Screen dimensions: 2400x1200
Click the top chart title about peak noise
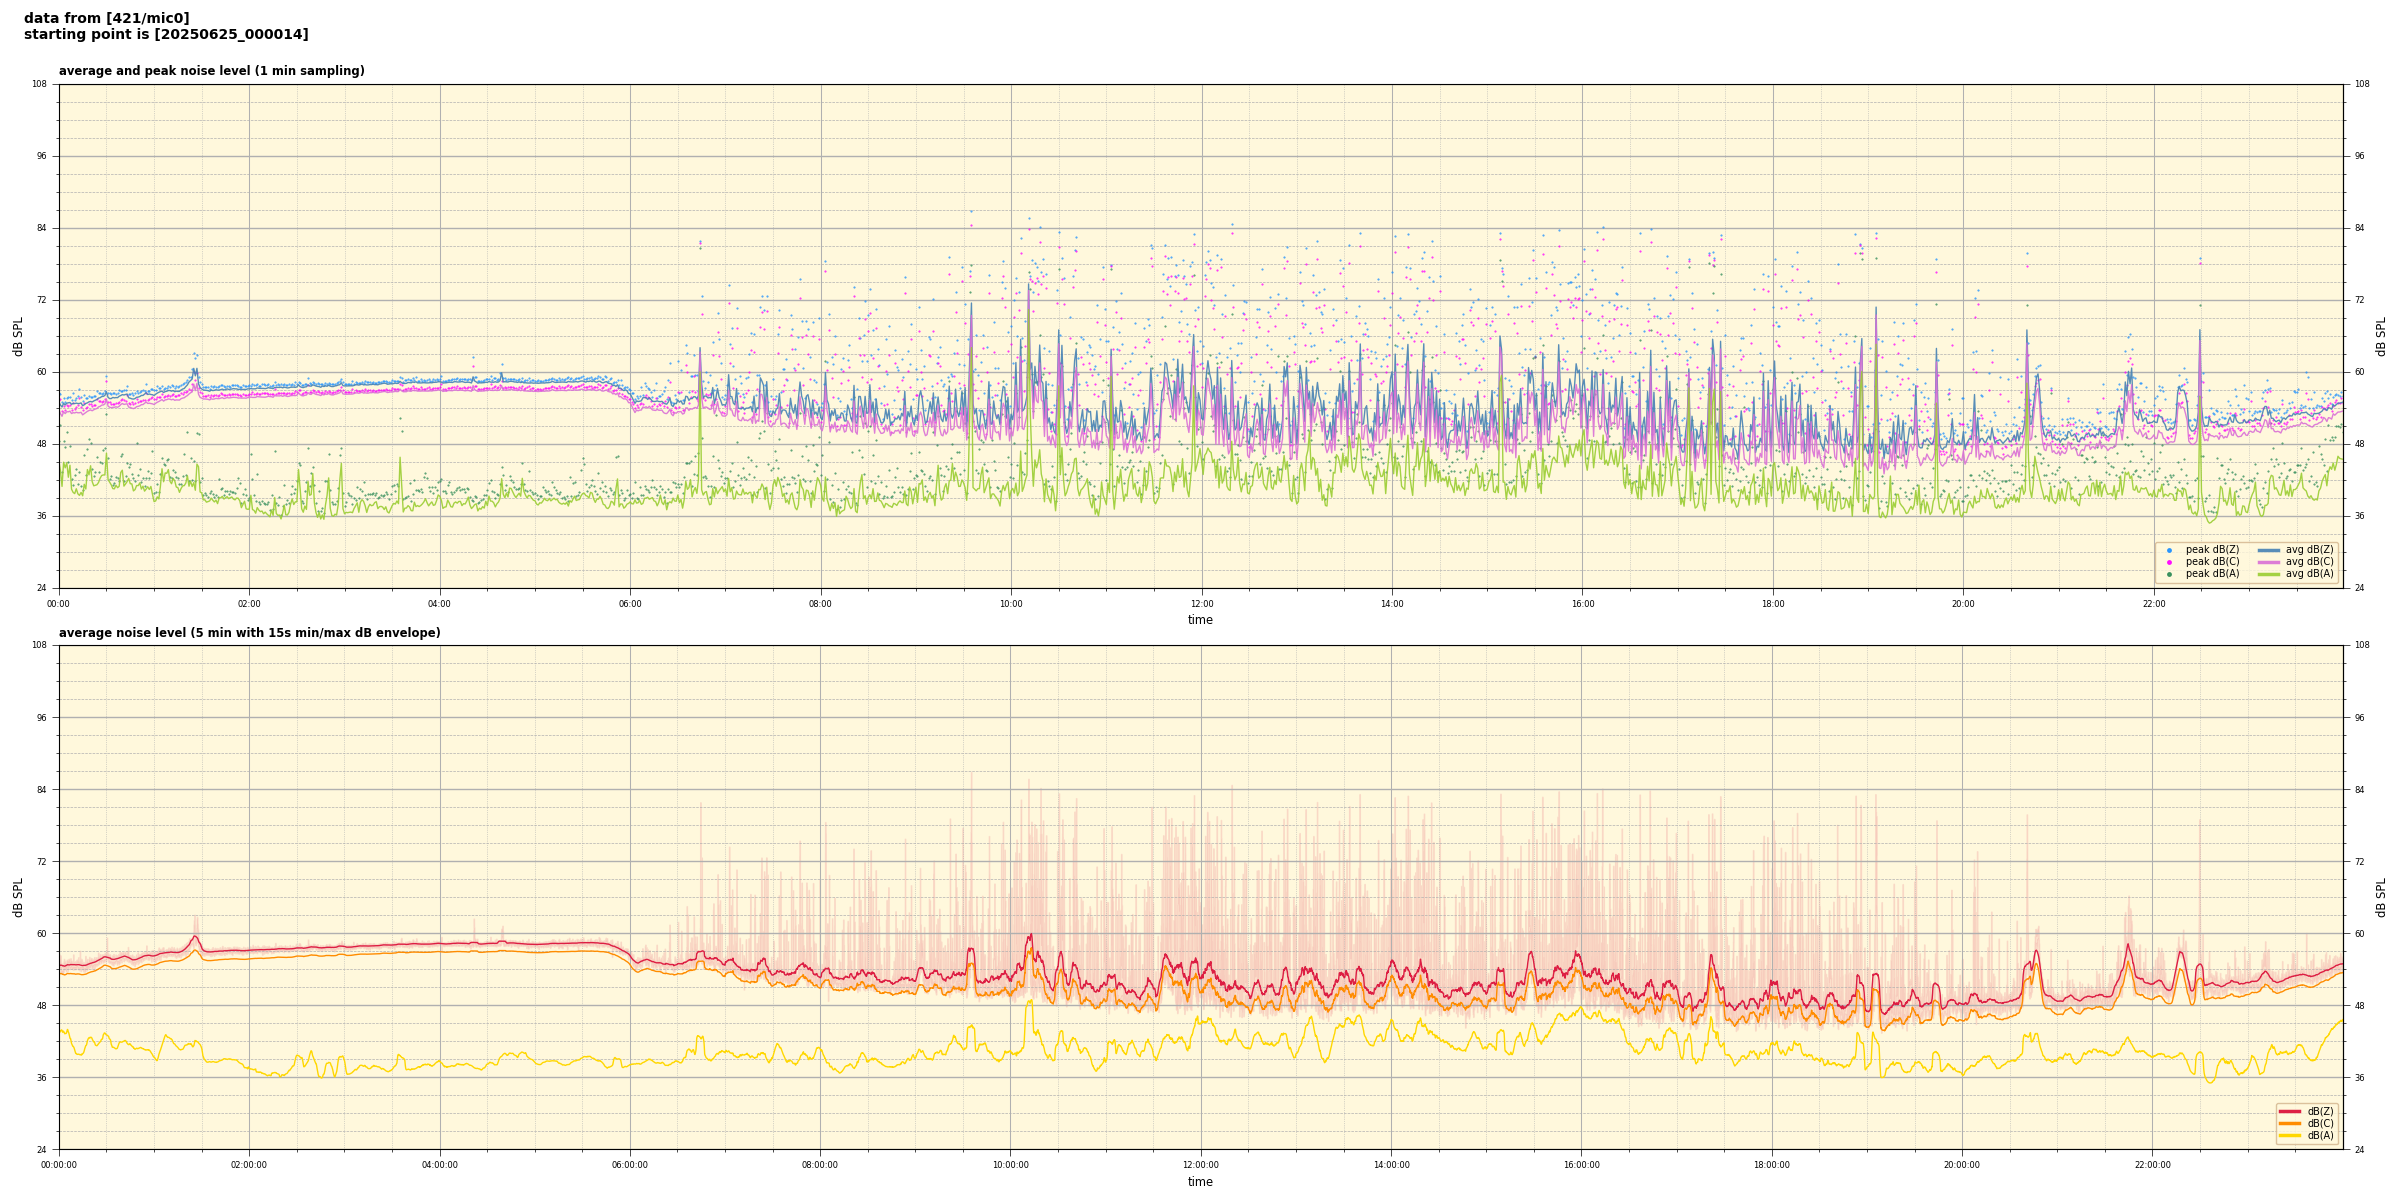[211, 71]
